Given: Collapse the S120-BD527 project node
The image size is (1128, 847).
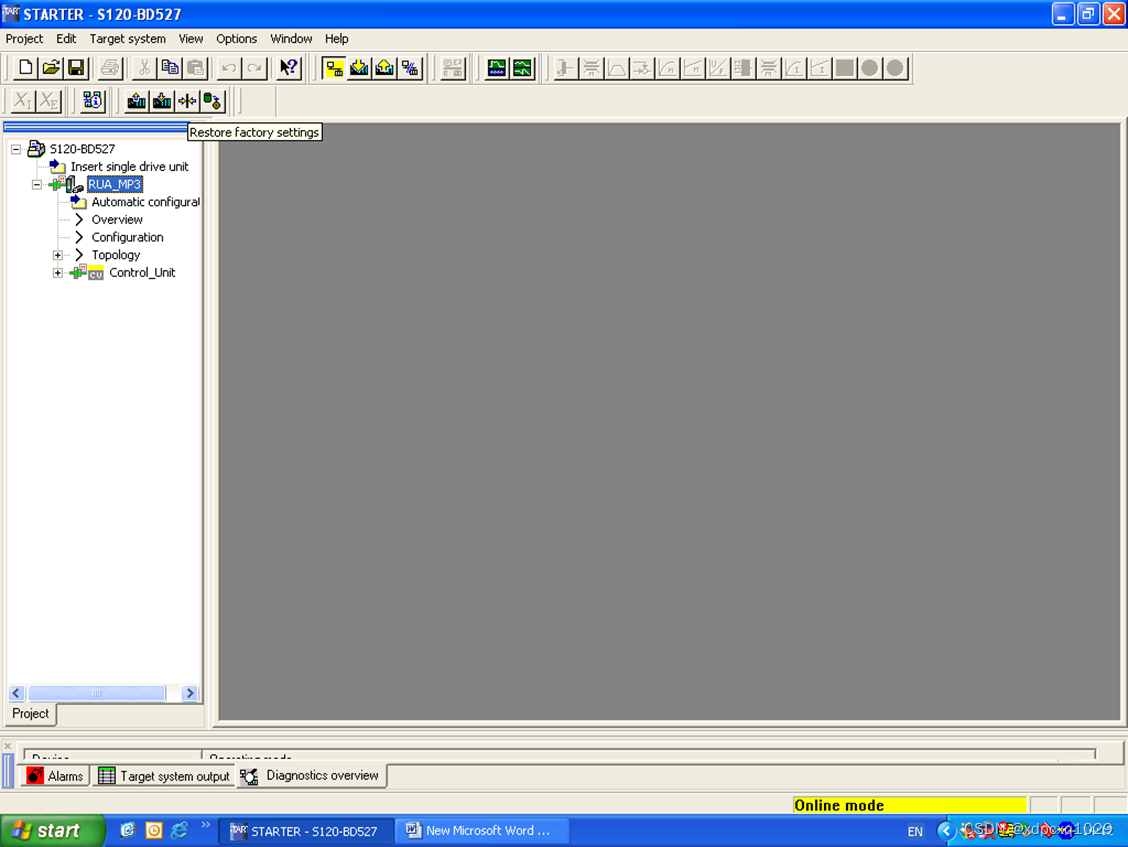Looking at the screenshot, I should point(16,150).
